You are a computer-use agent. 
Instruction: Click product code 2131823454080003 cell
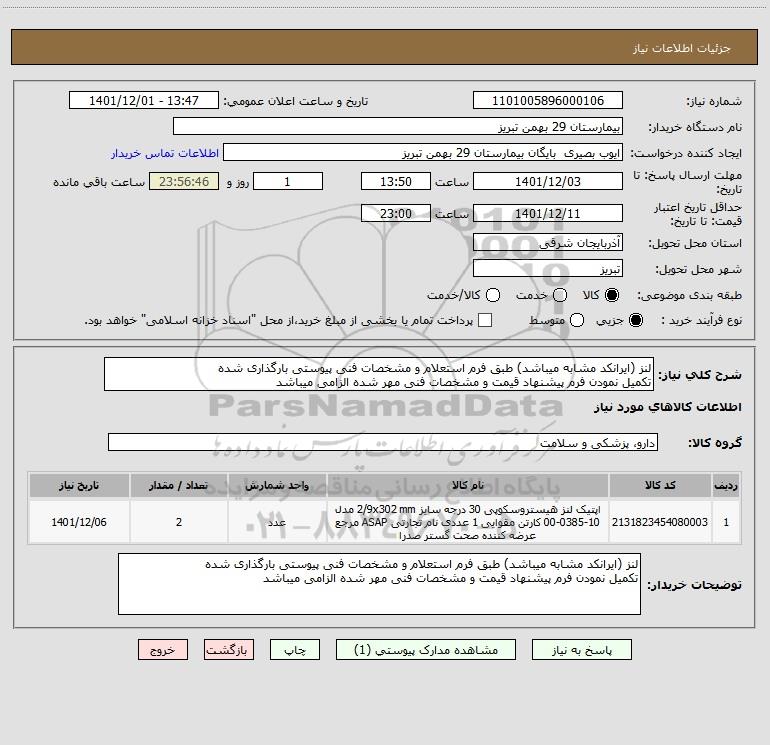click(660, 522)
